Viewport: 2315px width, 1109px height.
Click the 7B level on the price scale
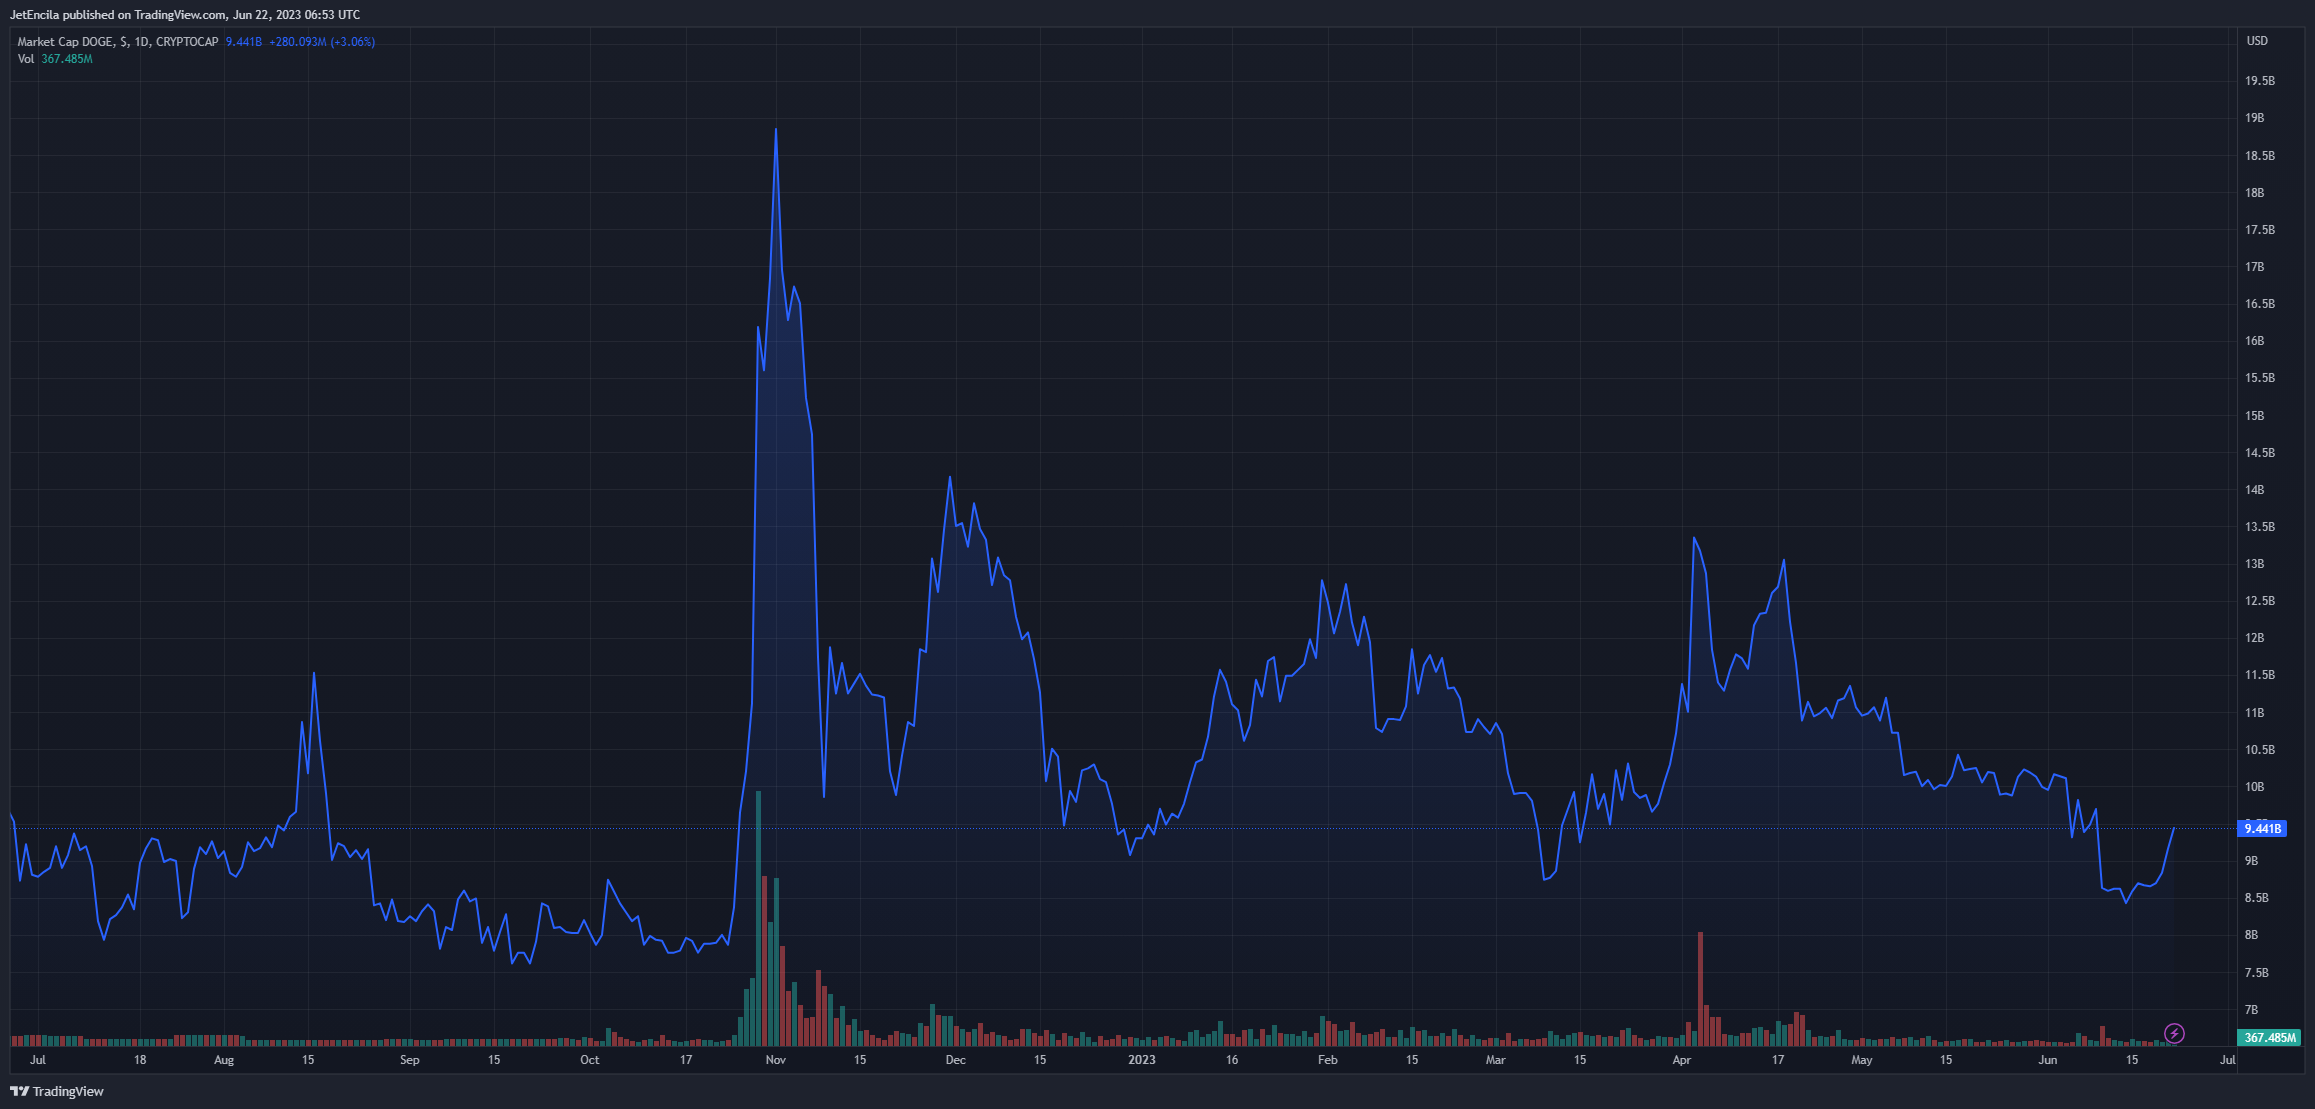(2251, 1010)
